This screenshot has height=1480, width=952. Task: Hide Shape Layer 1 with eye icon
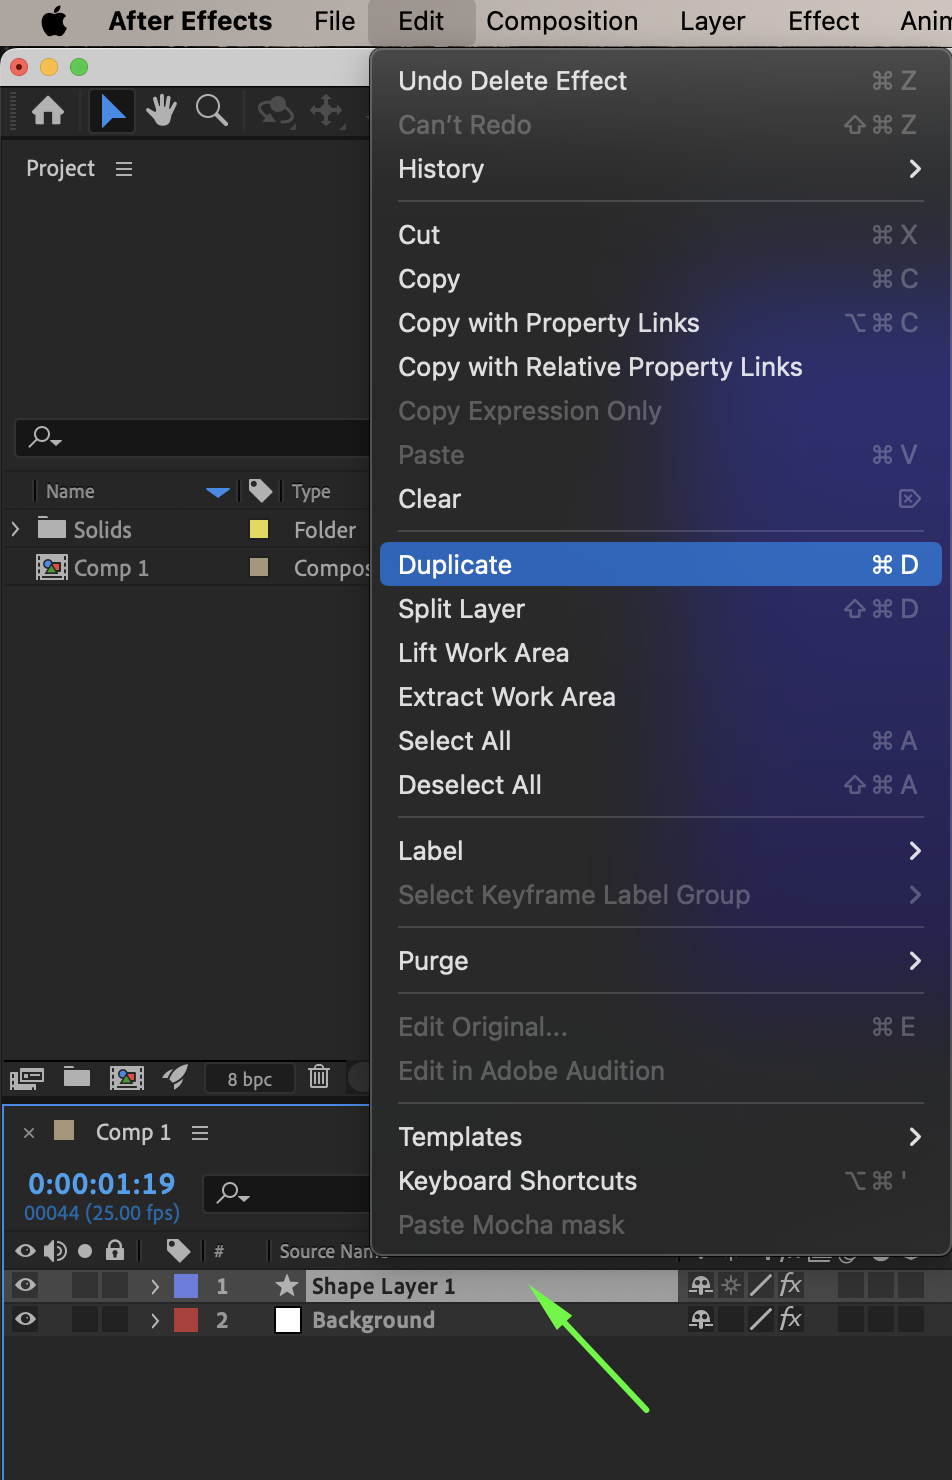26,1285
